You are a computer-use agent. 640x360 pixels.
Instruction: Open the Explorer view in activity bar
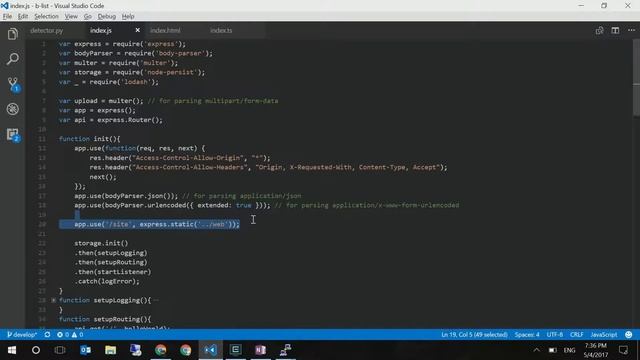pos(13,34)
